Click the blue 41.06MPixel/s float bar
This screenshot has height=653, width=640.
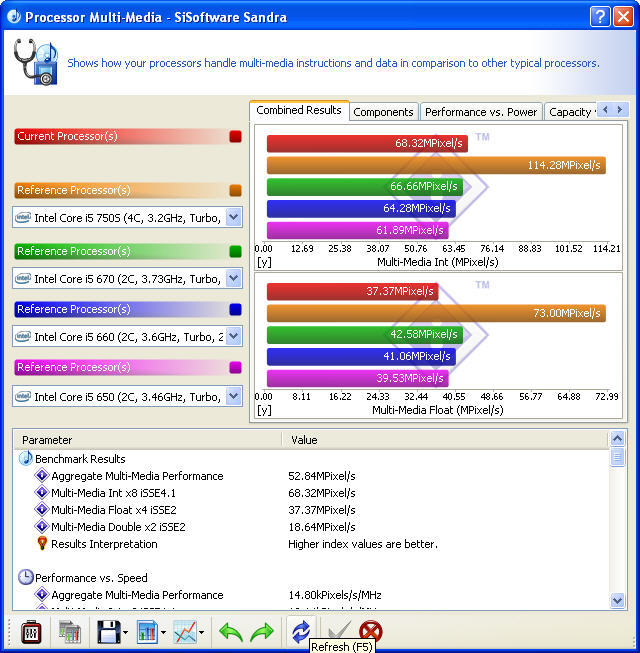click(x=361, y=356)
